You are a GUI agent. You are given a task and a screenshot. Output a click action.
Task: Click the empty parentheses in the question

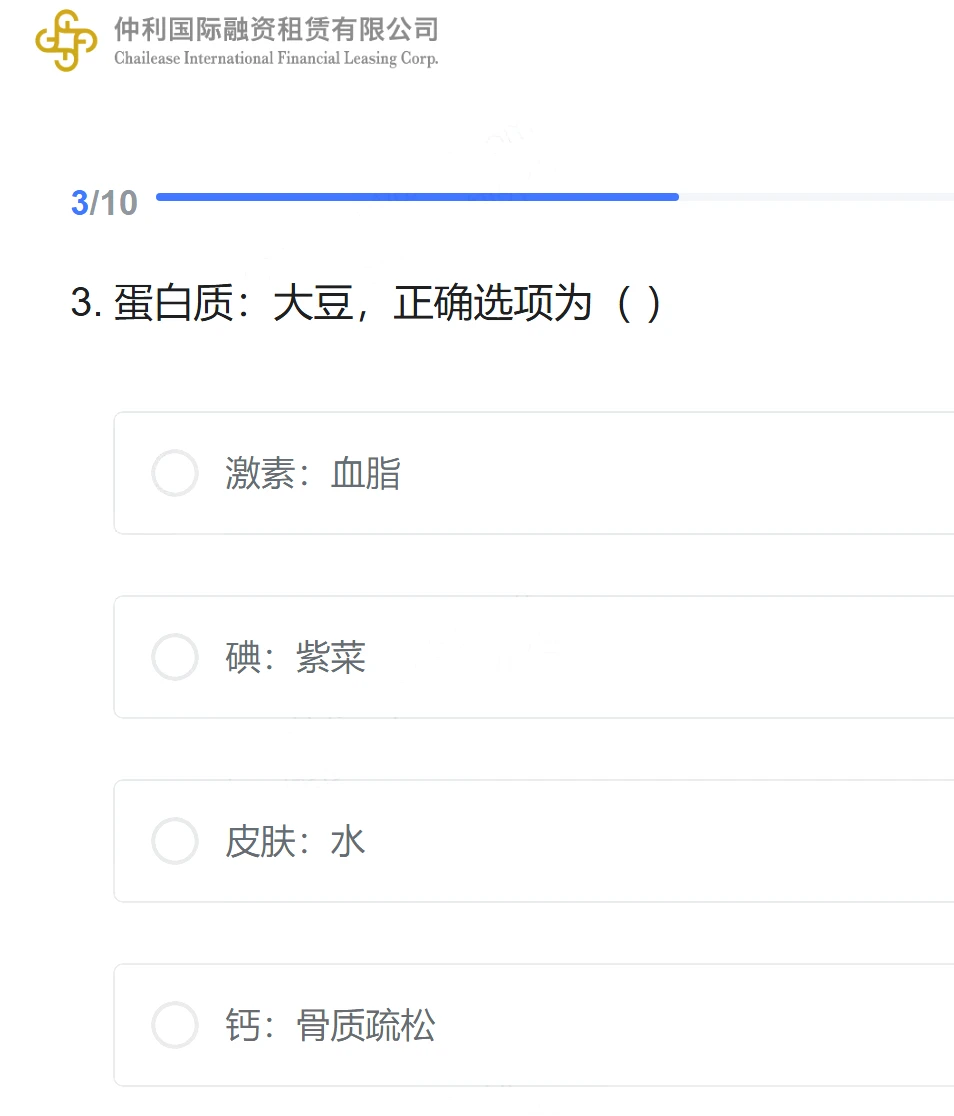[639, 304]
